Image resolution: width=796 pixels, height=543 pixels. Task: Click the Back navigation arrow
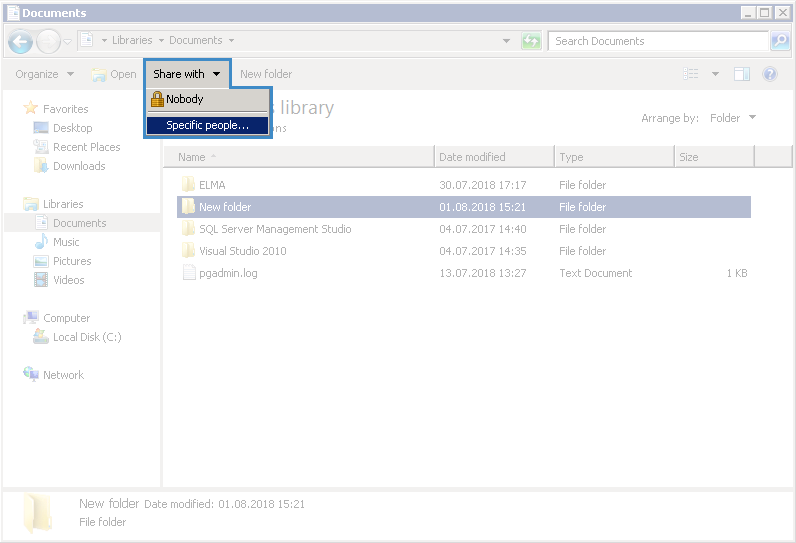(x=20, y=41)
